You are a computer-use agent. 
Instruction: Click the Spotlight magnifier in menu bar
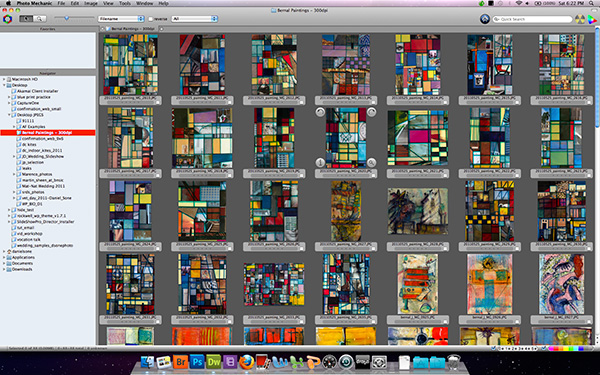(x=592, y=3)
